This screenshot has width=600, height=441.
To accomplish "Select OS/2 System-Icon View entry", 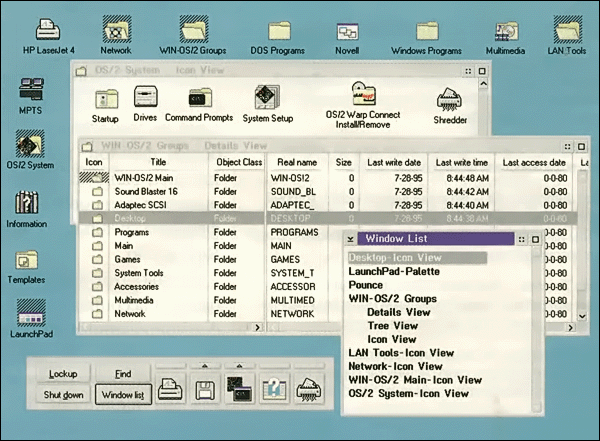I will pyautogui.click(x=409, y=394).
